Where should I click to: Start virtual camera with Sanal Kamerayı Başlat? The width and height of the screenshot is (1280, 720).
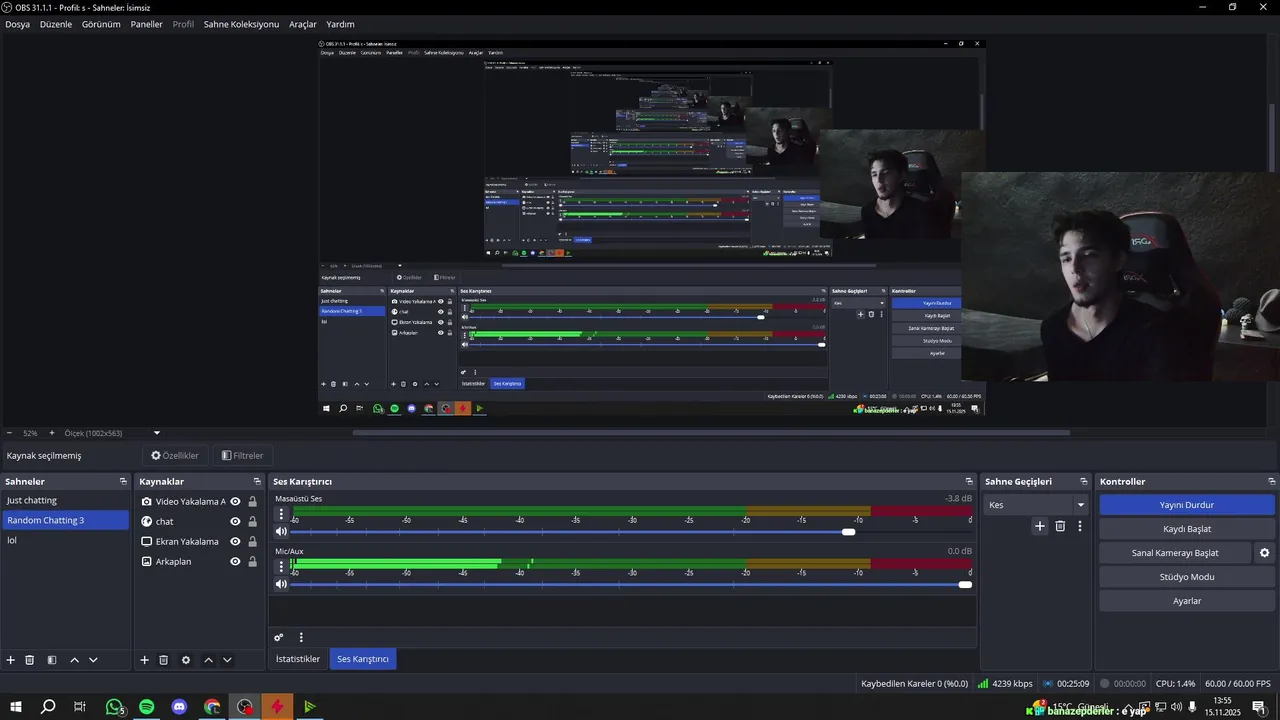[1175, 553]
